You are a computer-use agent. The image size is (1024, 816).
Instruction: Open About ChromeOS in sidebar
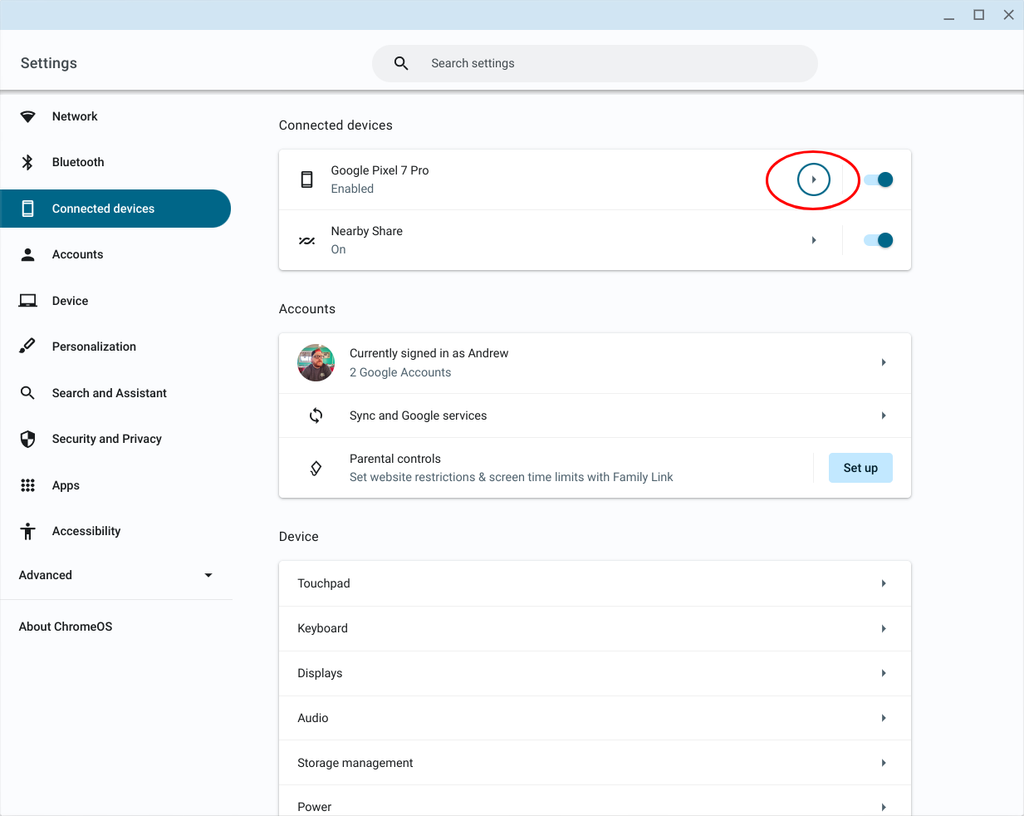66,627
